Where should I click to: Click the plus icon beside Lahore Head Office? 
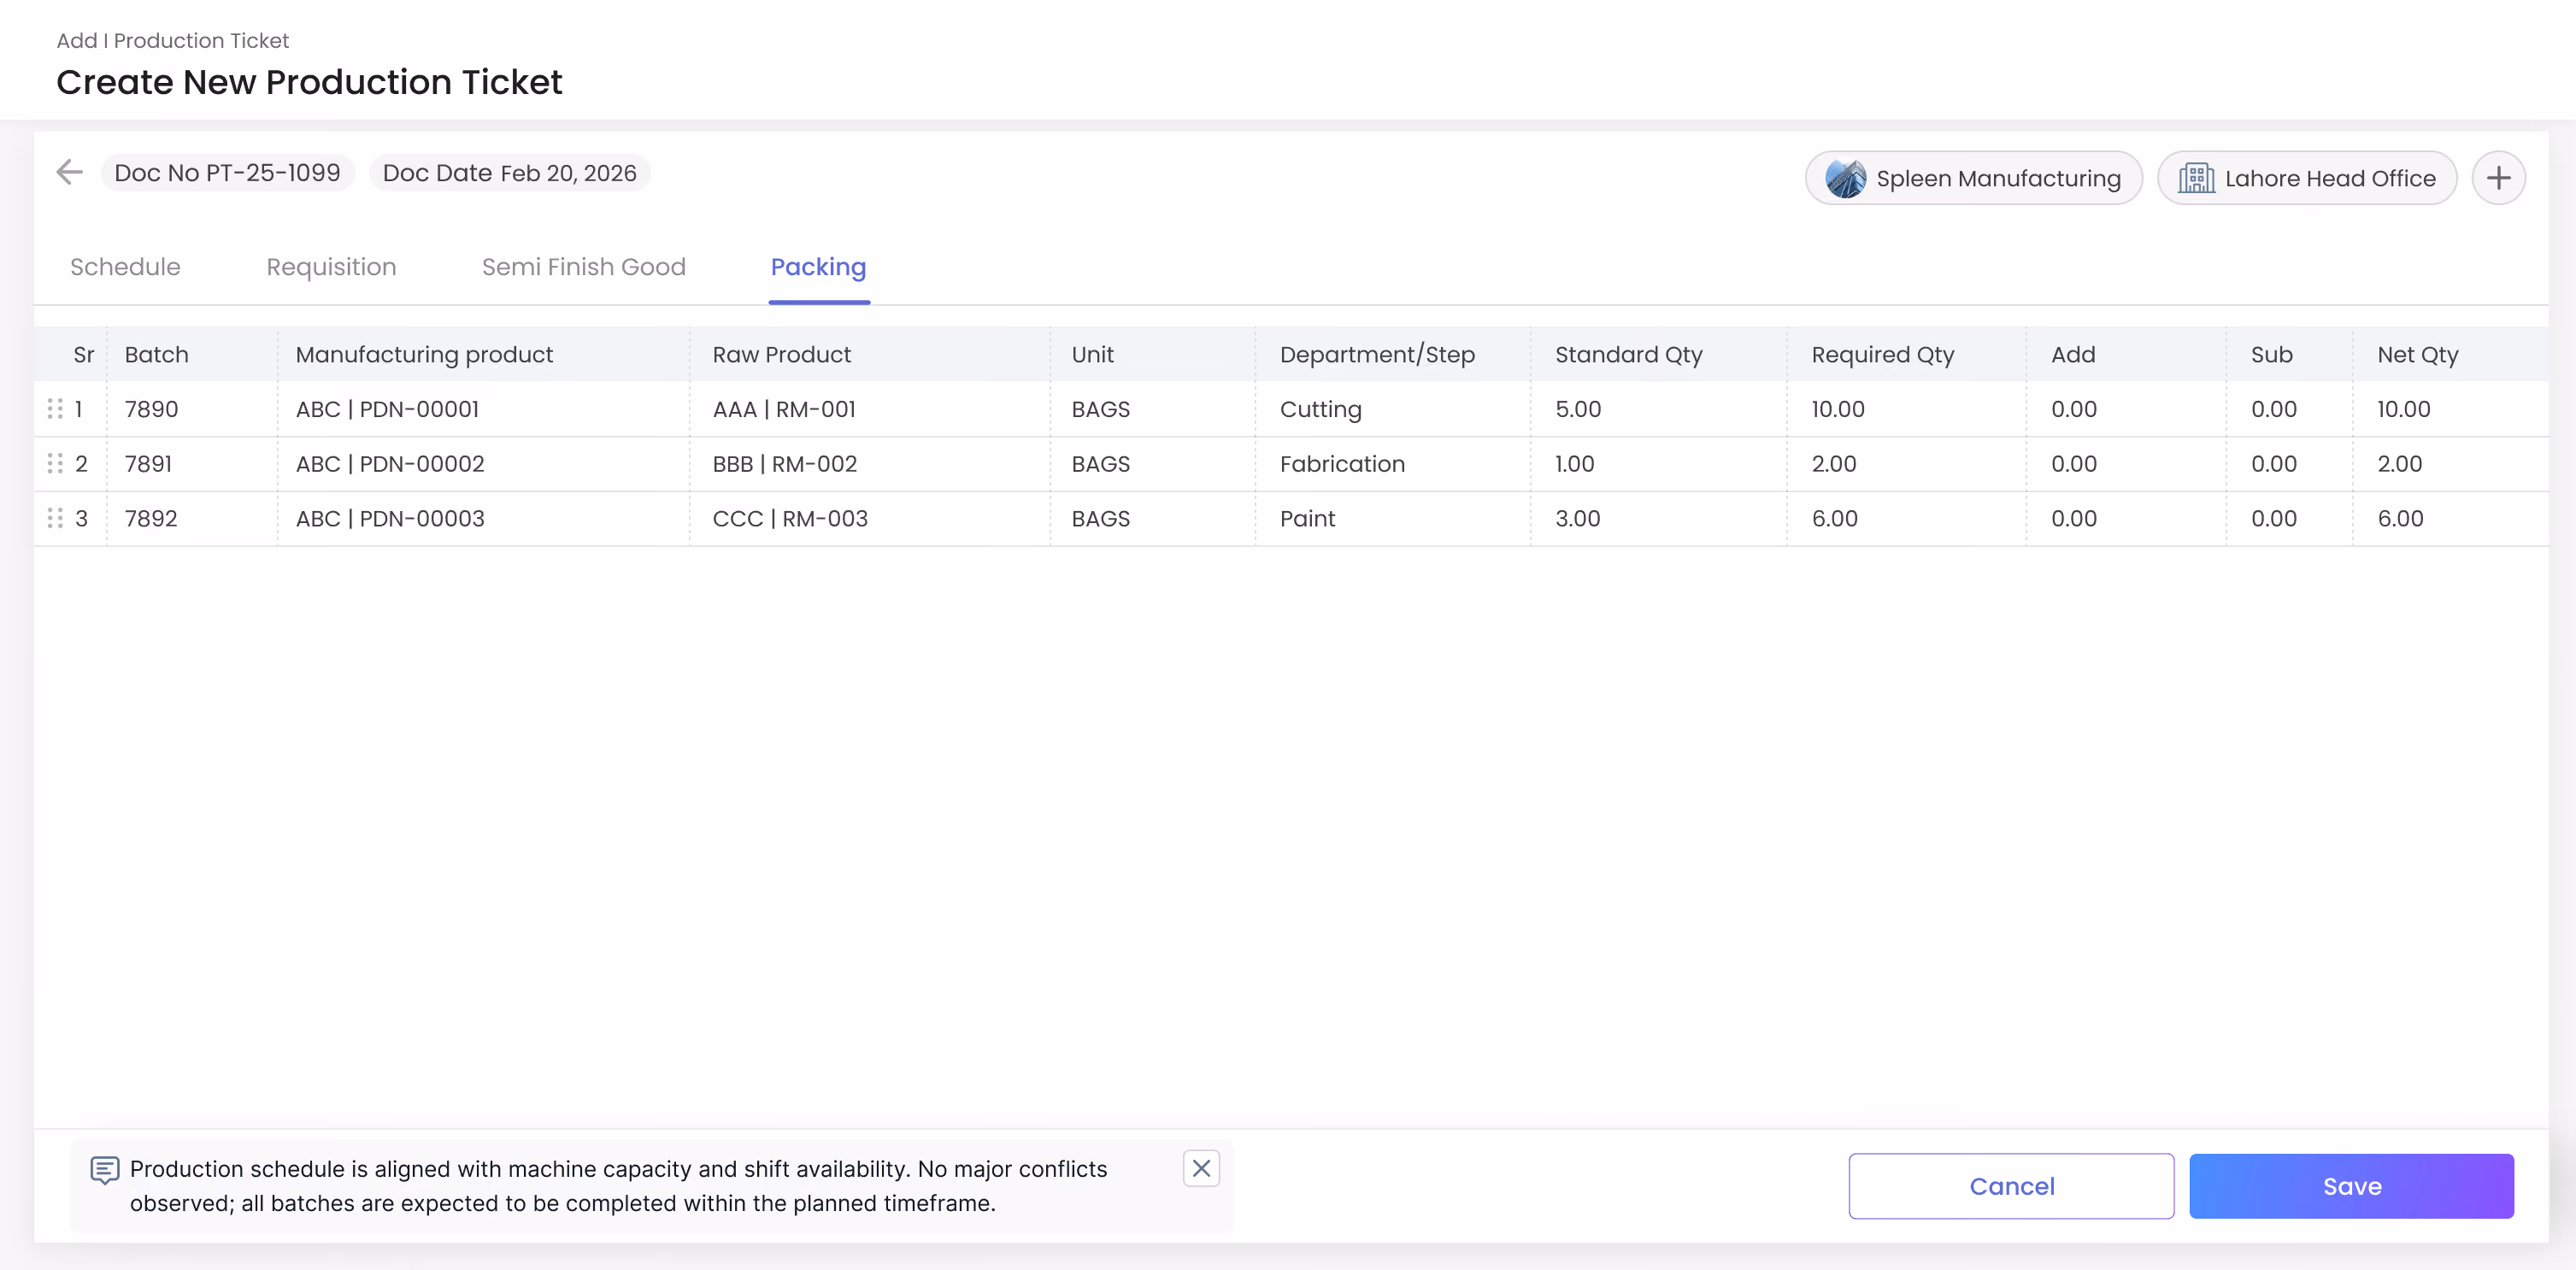tap(2498, 178)
